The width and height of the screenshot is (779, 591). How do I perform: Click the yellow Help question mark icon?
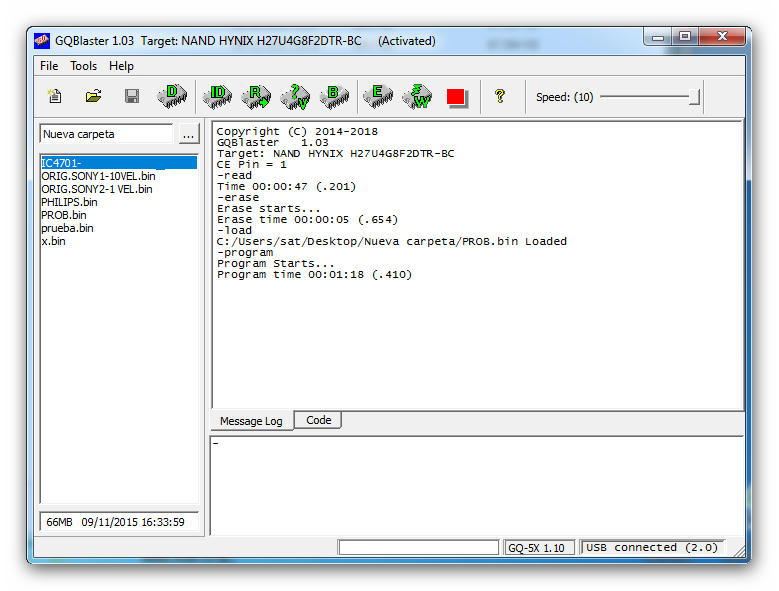point(500,96)
